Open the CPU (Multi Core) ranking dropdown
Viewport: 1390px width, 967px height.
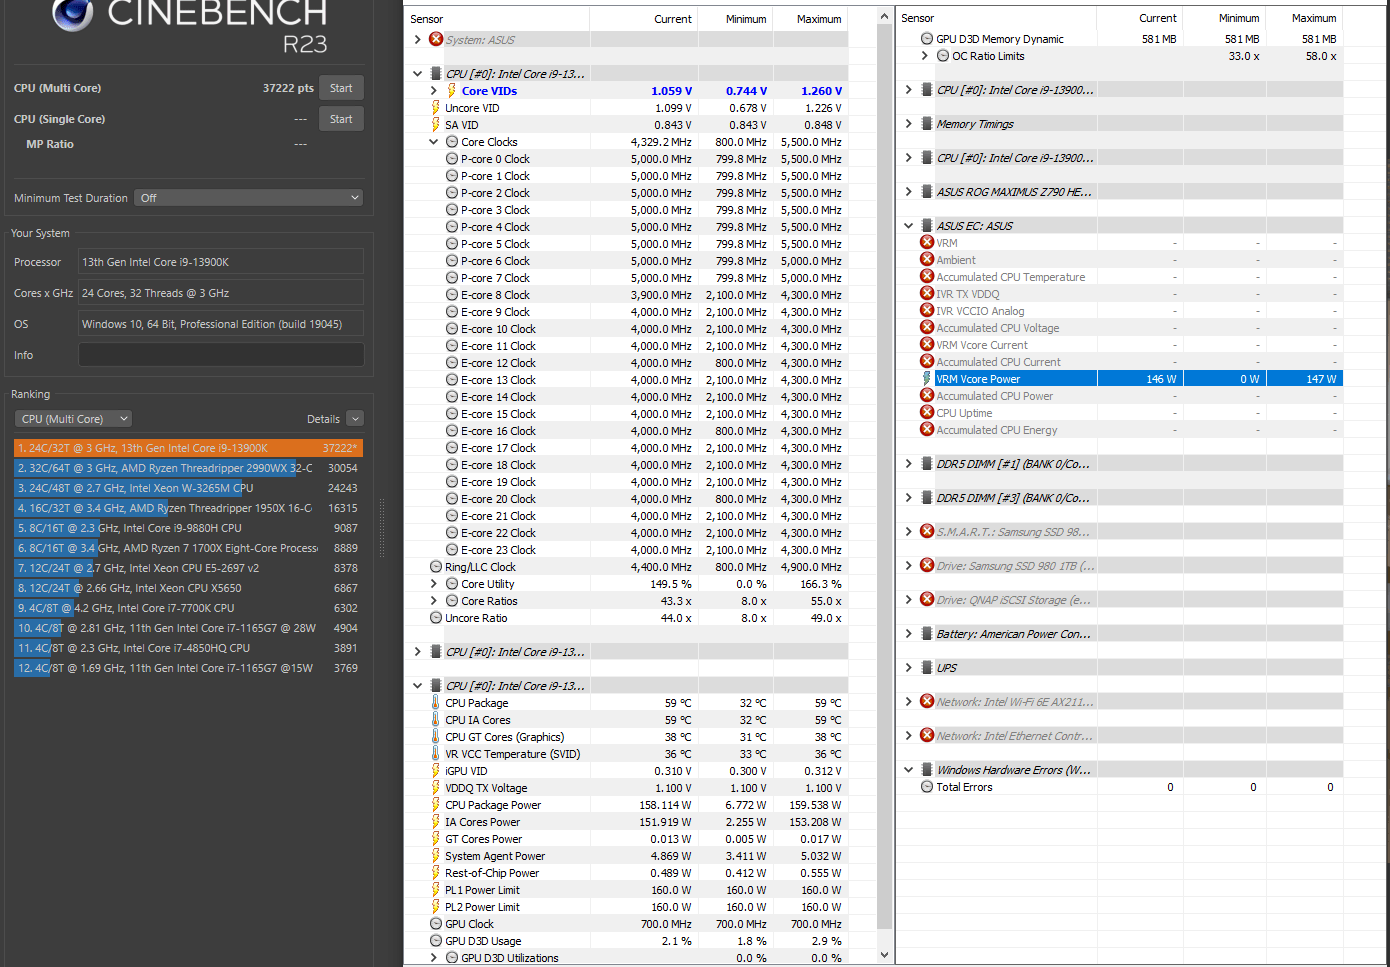(x=74, y=419)
